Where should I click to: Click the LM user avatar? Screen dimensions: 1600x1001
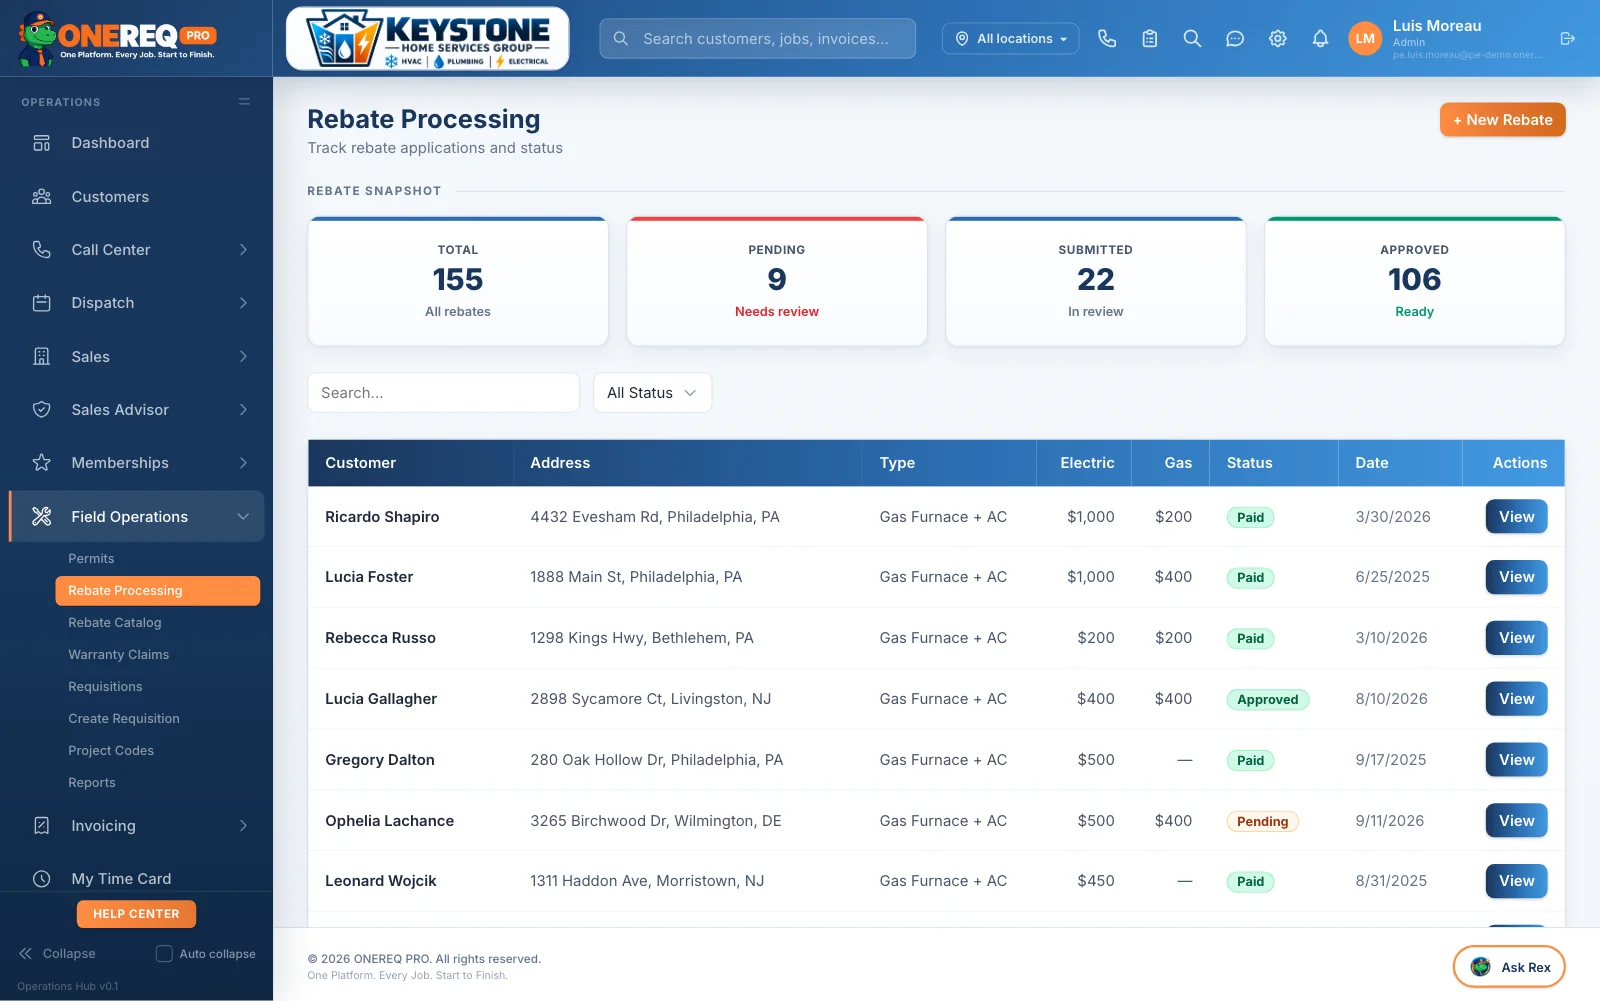(1365, 39)
